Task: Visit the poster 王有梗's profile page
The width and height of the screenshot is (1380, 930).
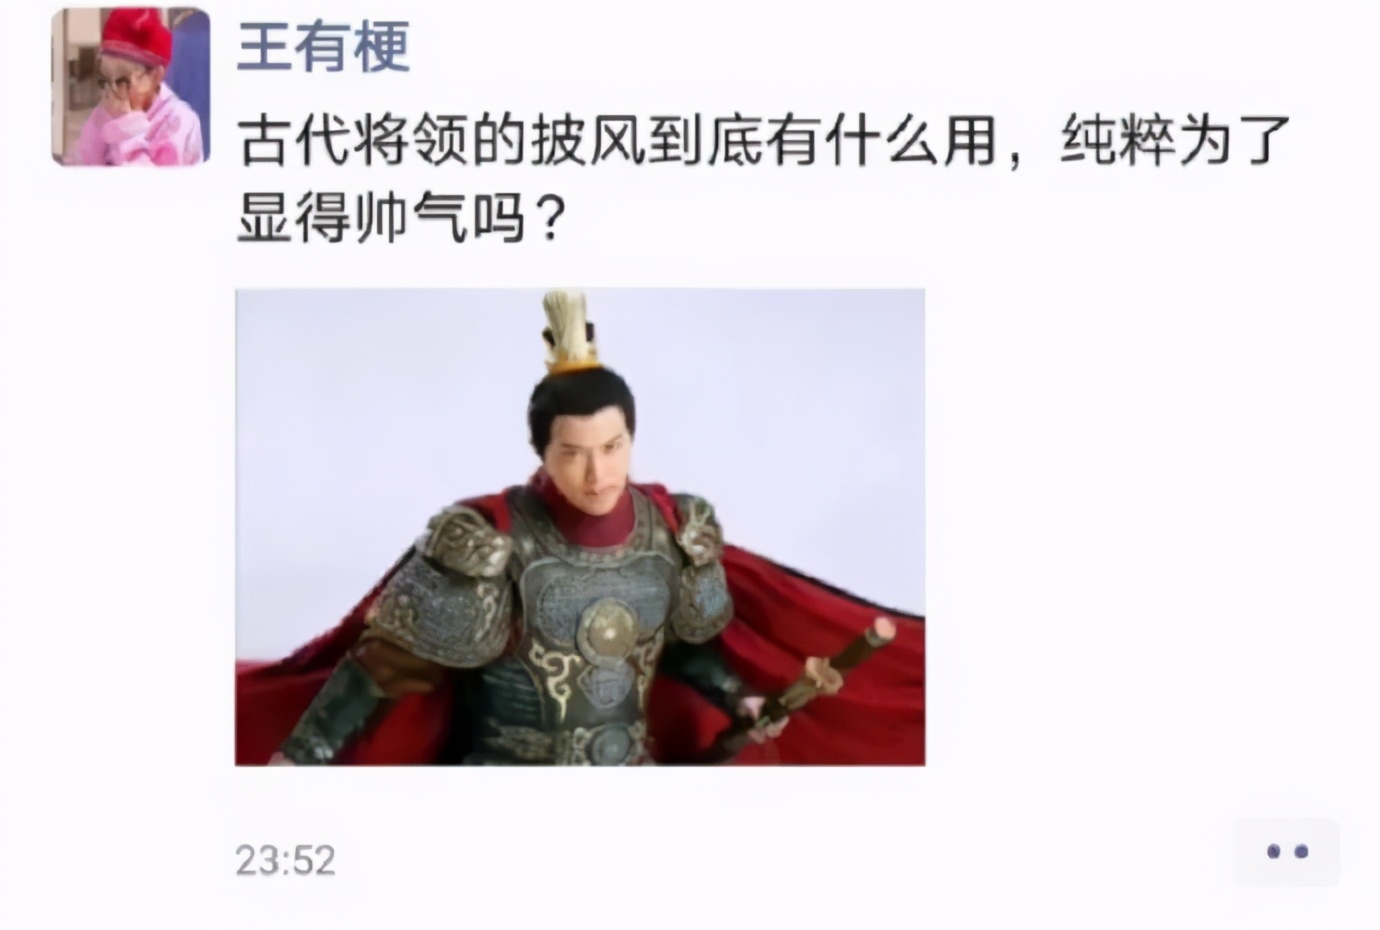Action: pos(324,45)
